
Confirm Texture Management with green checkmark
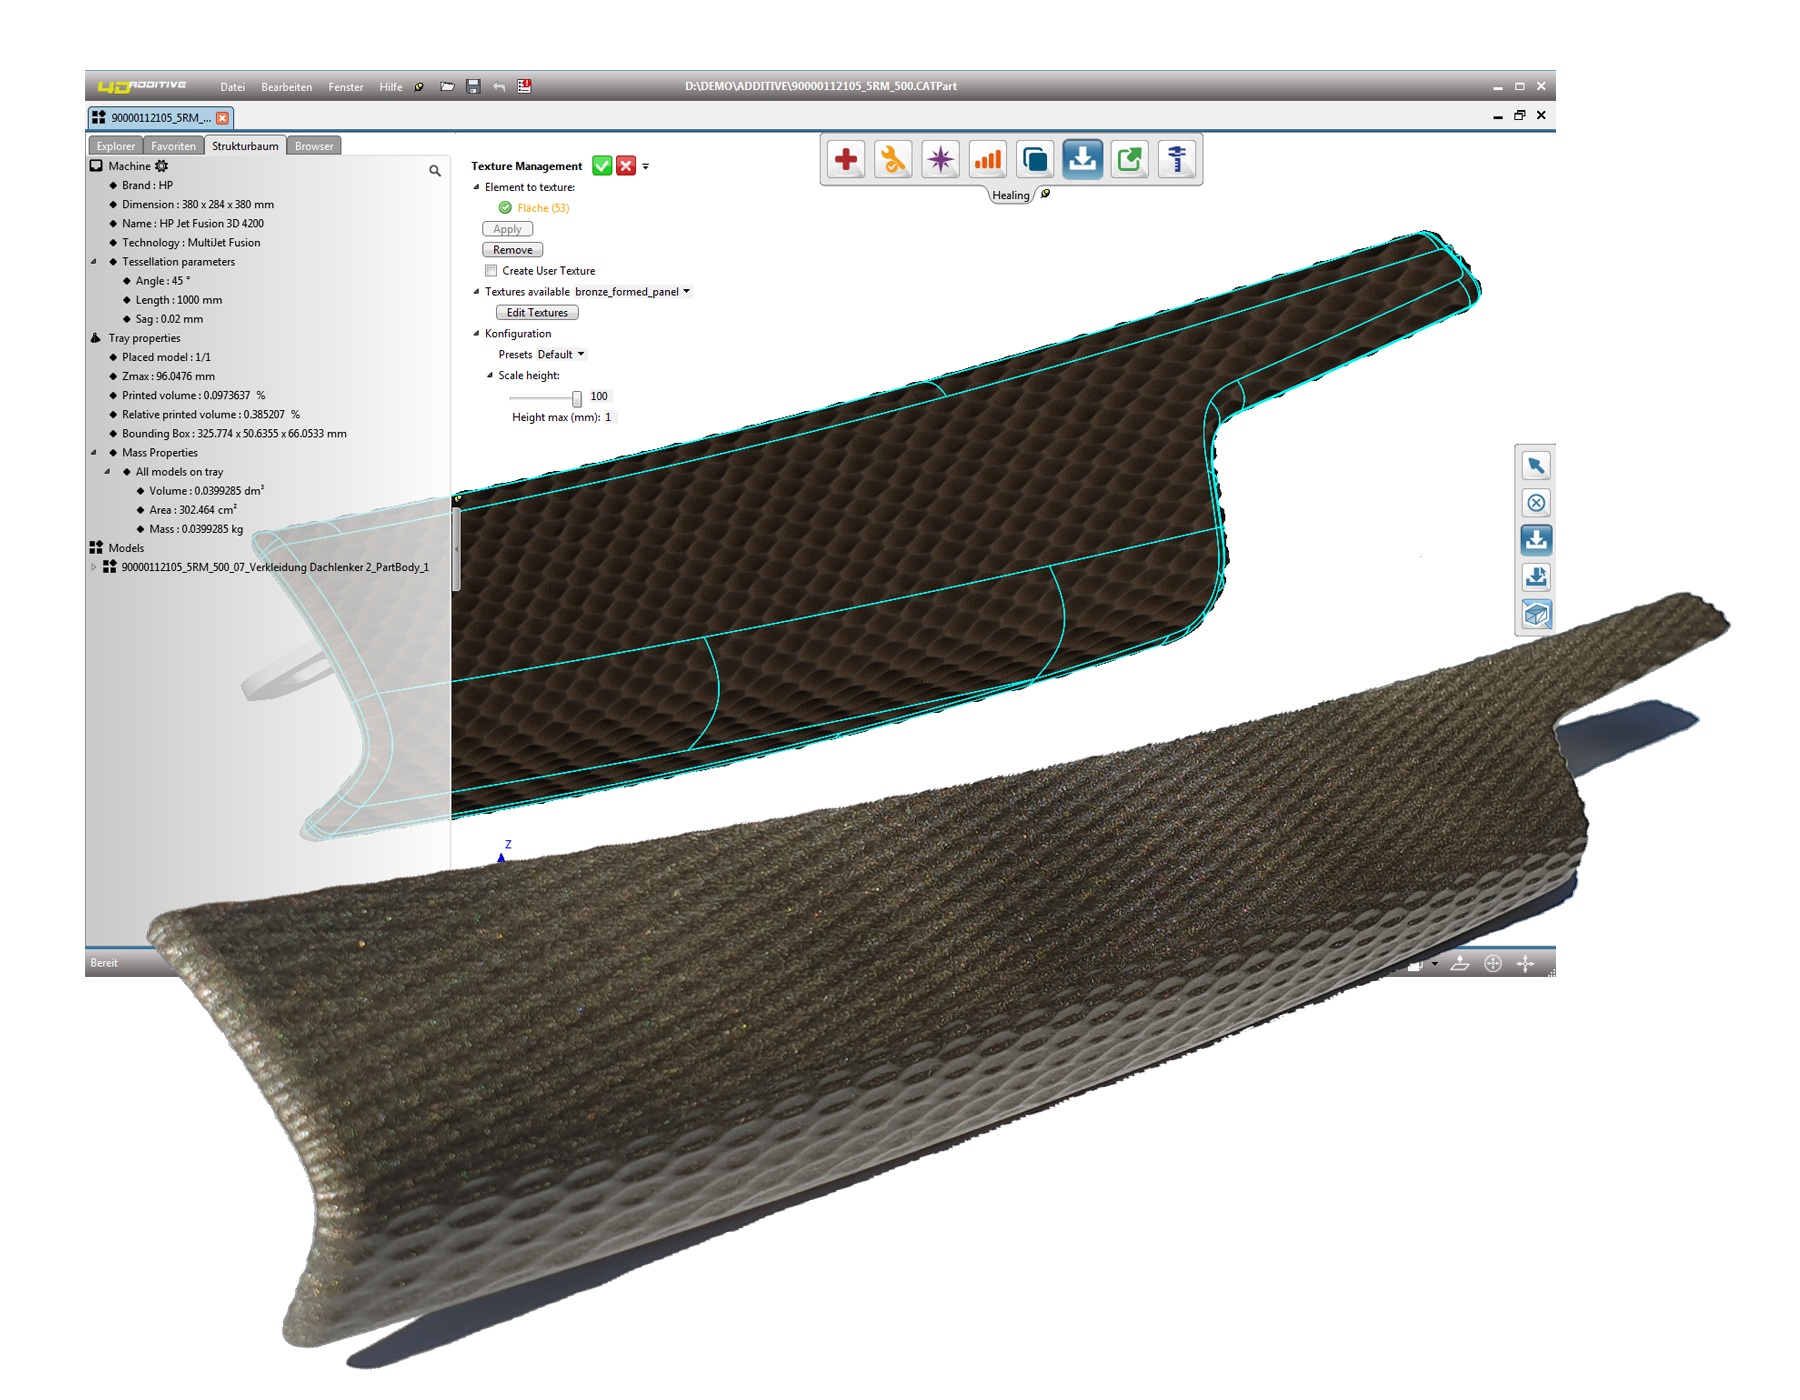(x=602, y=166)
